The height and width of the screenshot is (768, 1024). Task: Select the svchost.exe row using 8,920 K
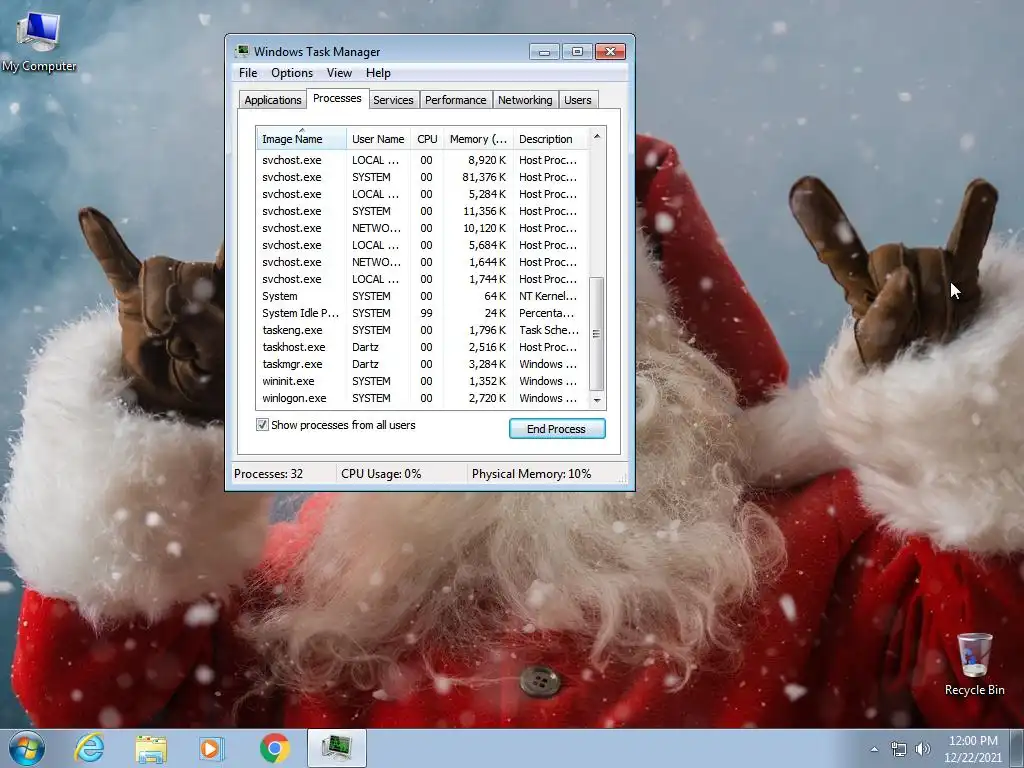(x=422, y=160)
